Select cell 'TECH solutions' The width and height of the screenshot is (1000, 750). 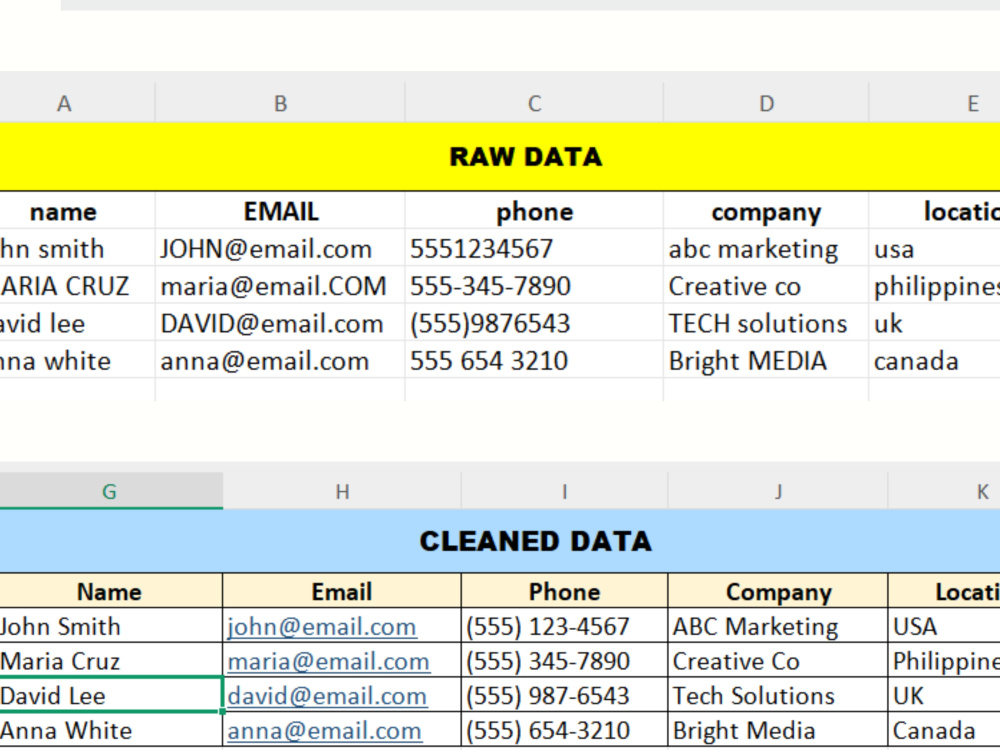(766, 323)
